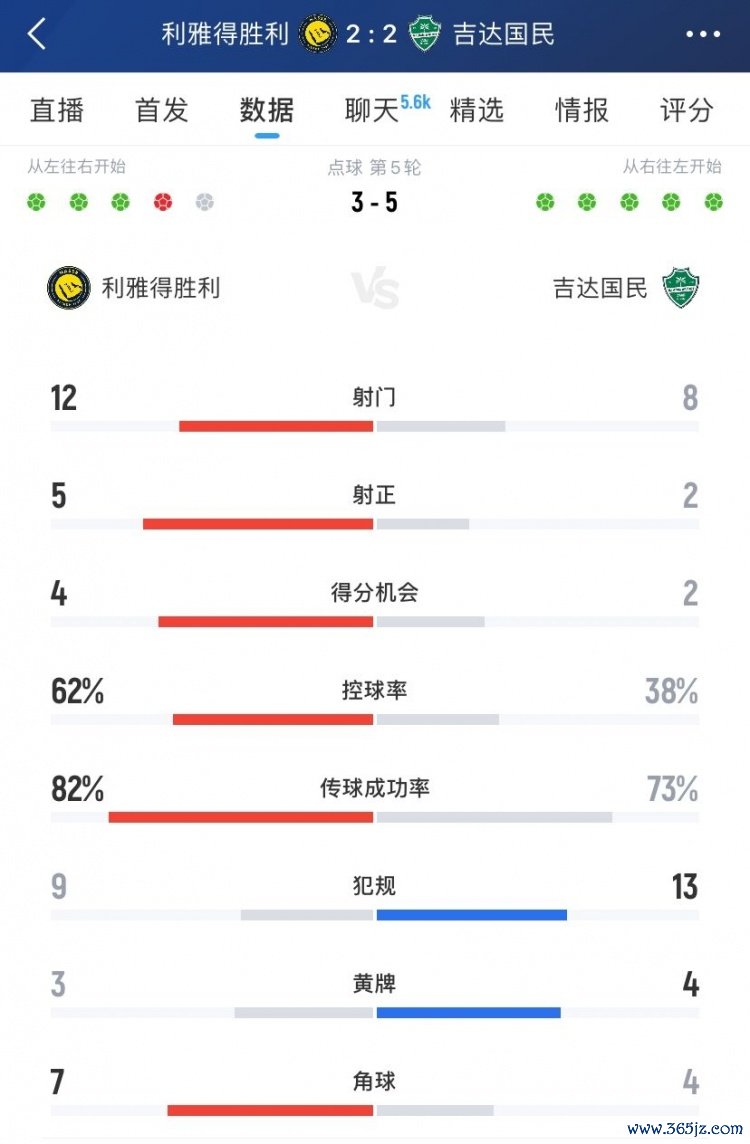
Task: Tap the 3 - 5 penalty shootout score
Action: pos(374,202)
